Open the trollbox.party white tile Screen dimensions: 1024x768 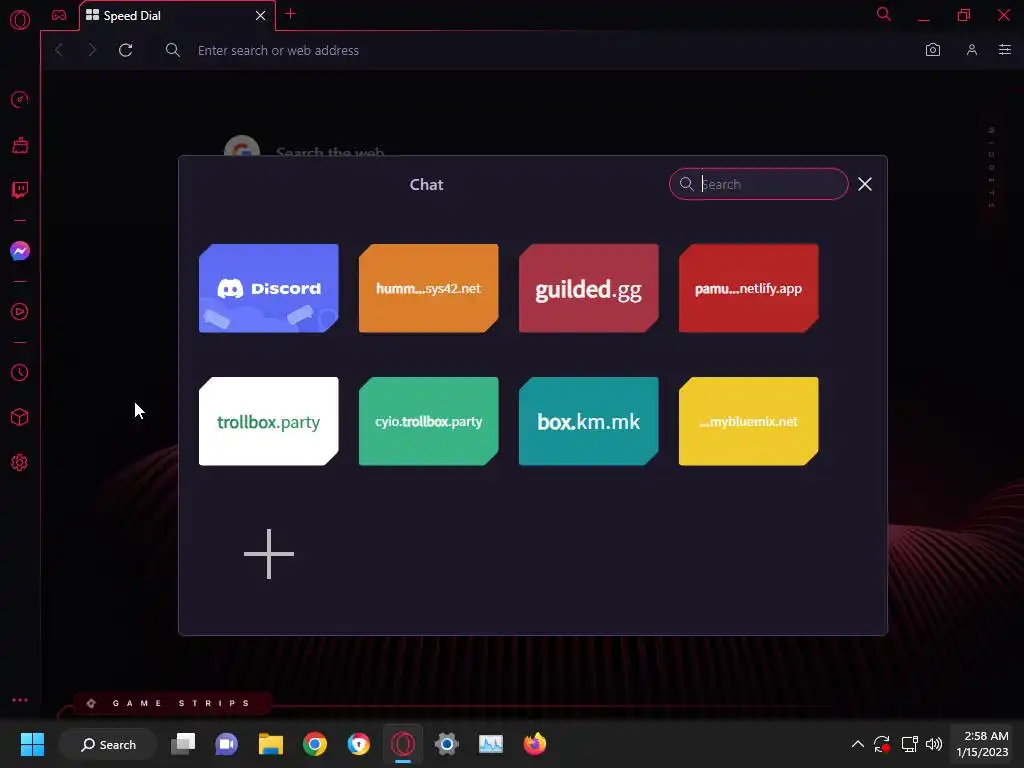coord(268,421)
